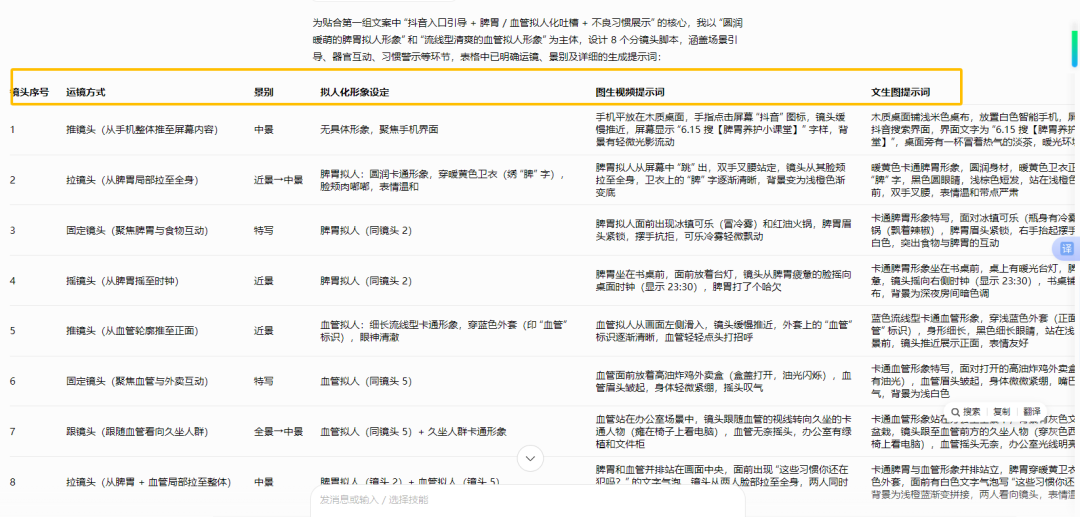Click the 文生图提示词 column header
Image resolution: width=1080 pixels, height=517 pixels.
point(900,92)
